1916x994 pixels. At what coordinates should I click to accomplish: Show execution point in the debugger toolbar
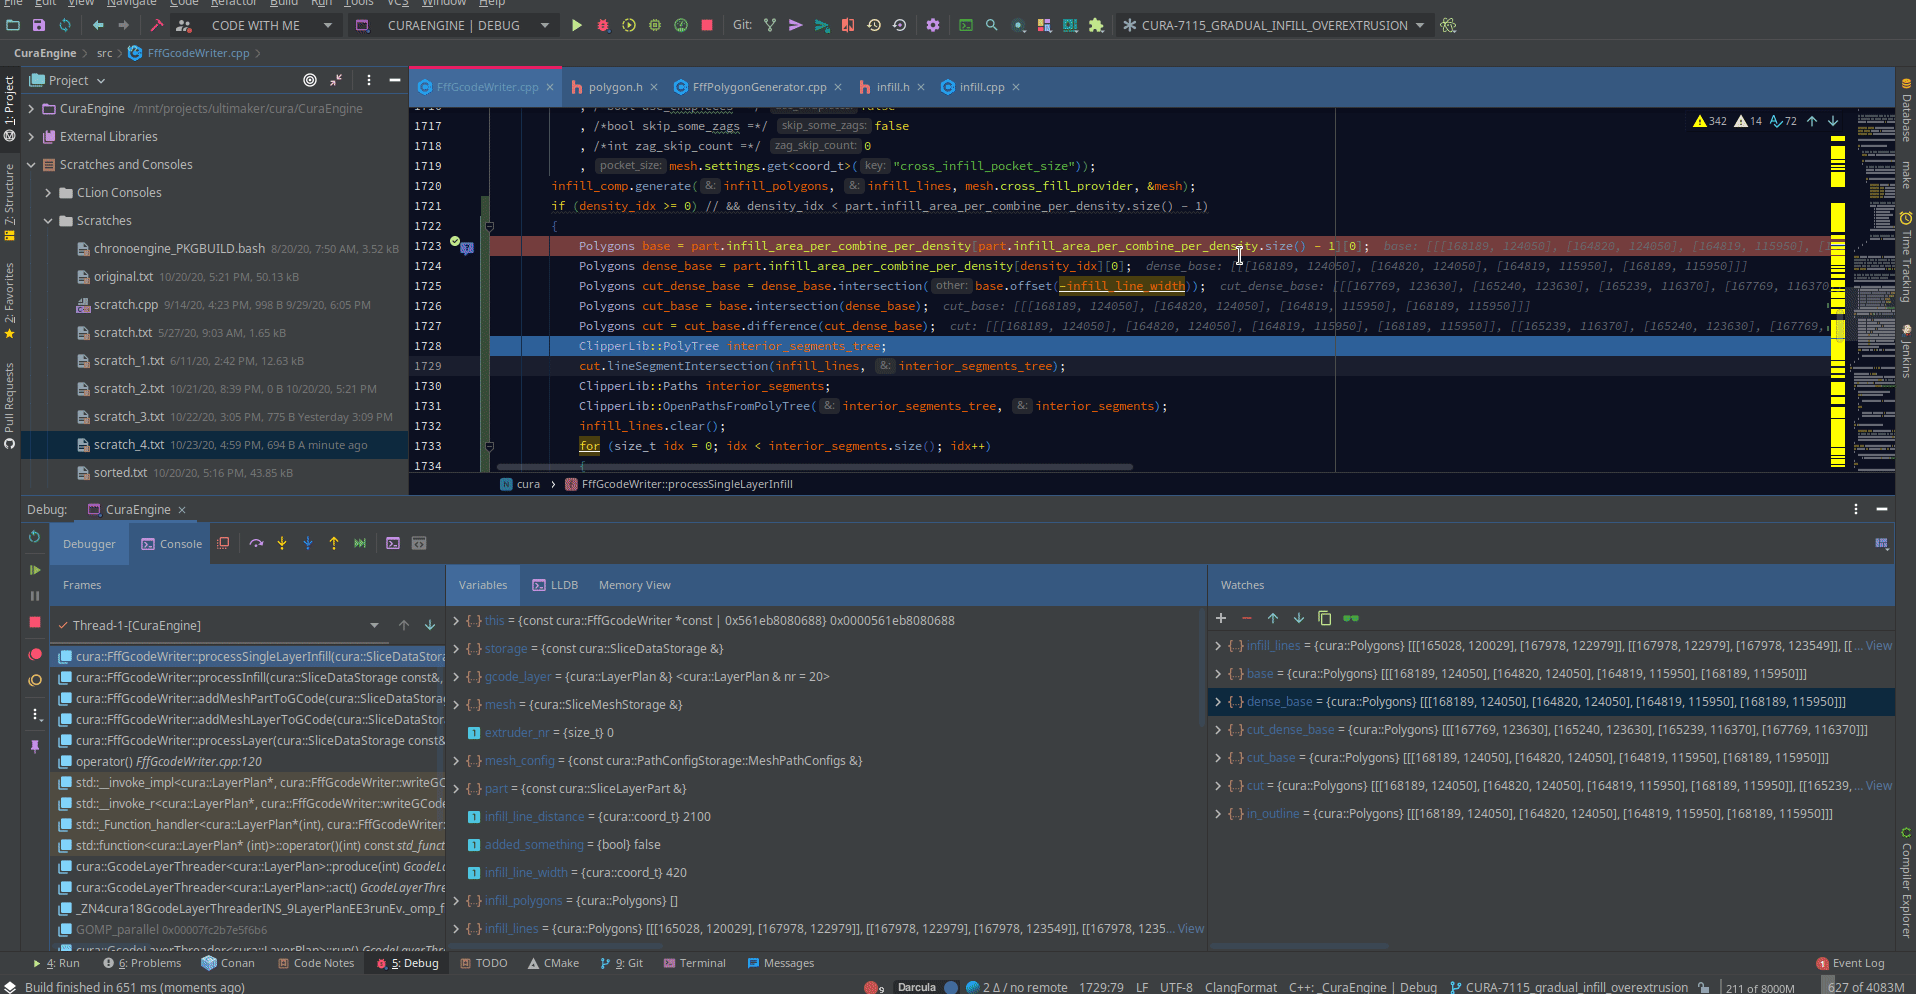223,543
